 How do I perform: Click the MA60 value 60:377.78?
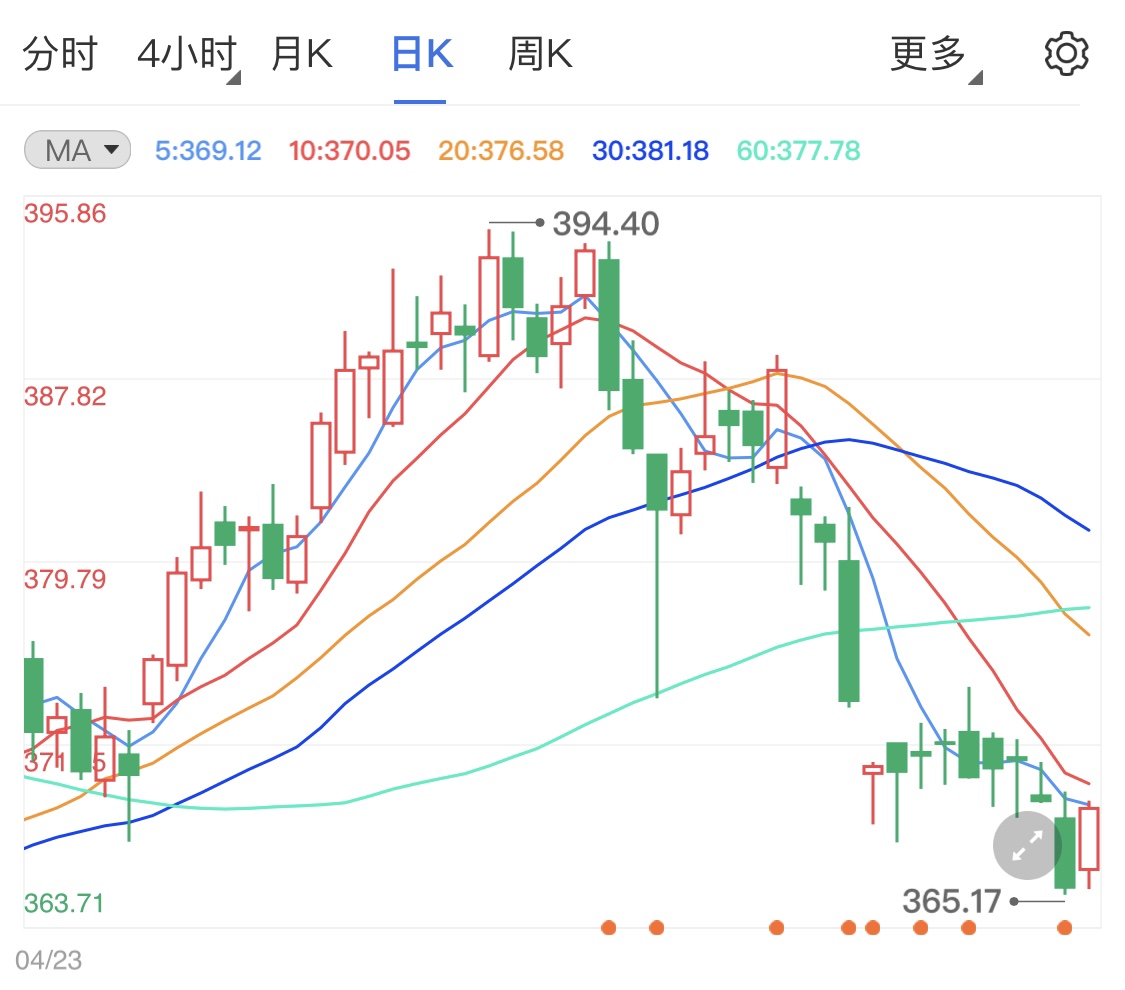pyautogui.click(x=799, y=151)
